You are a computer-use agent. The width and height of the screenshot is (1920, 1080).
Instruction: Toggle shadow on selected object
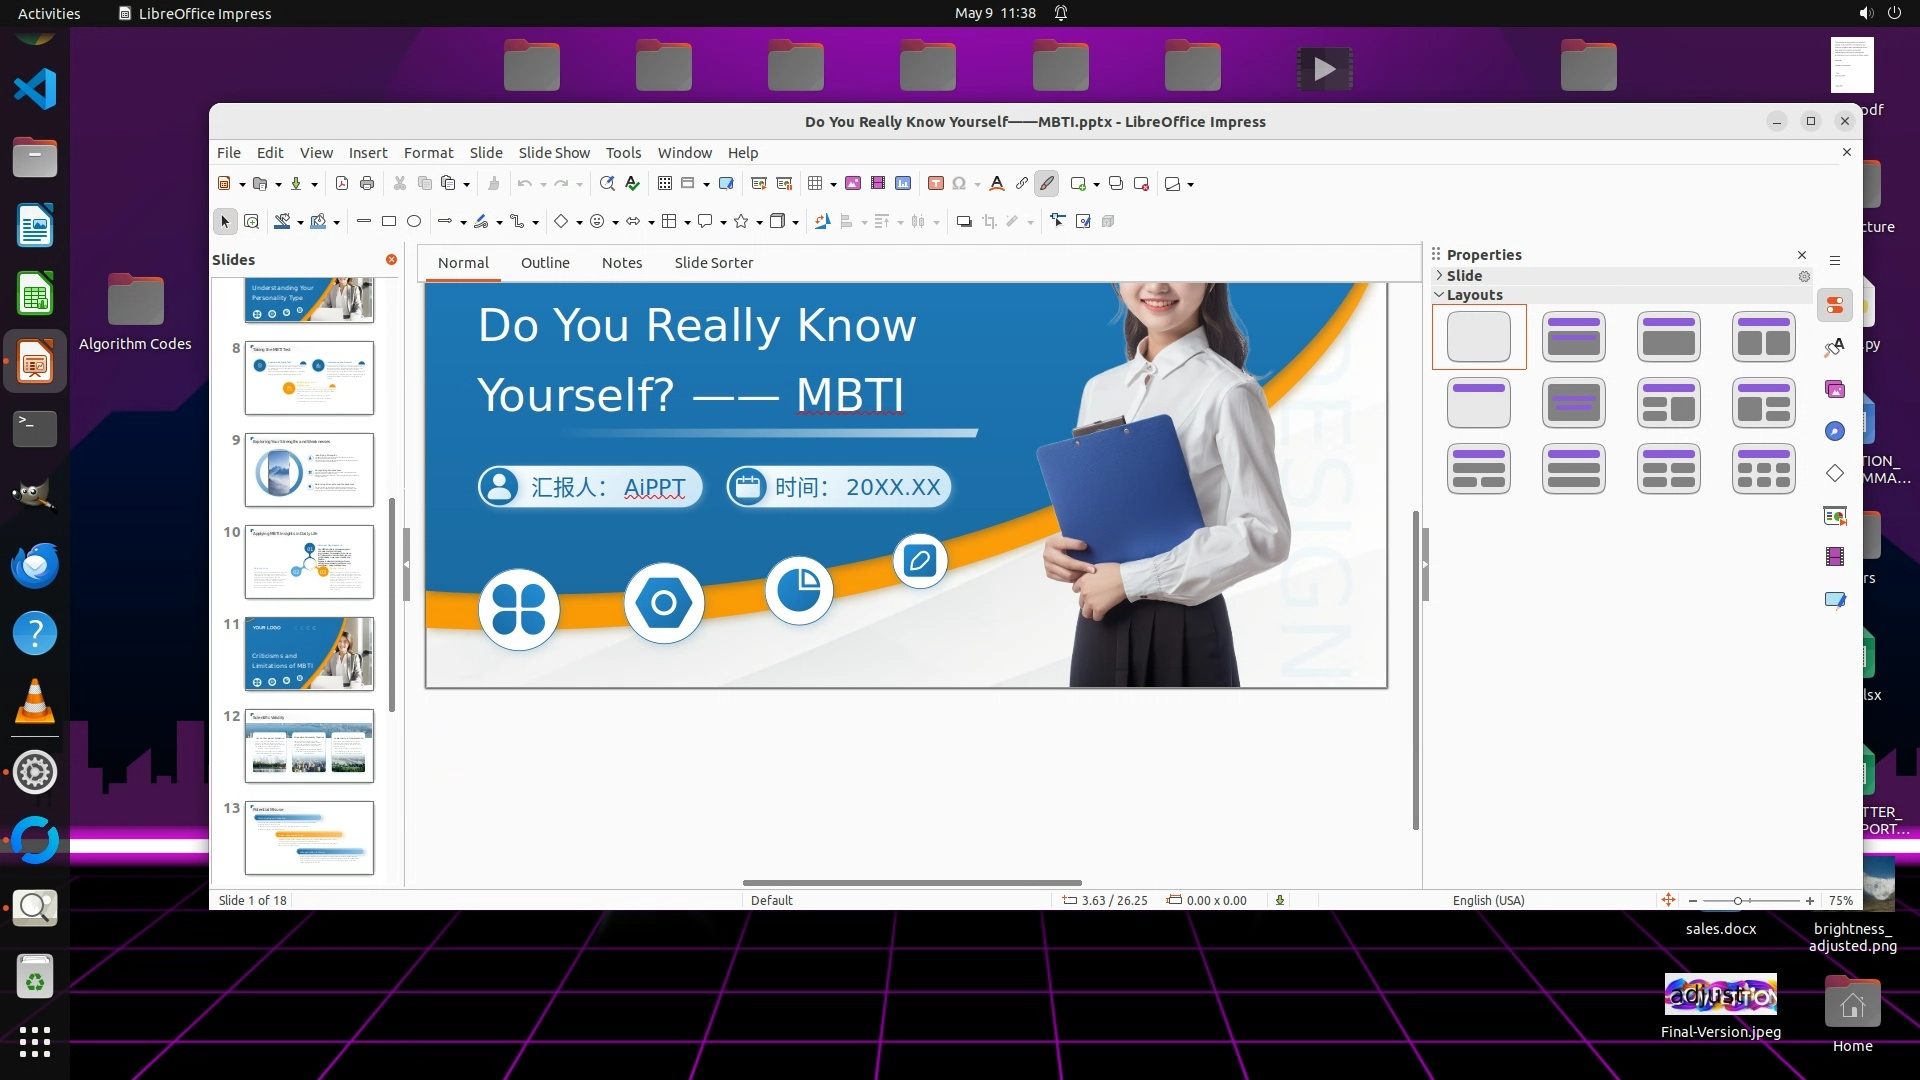[964, 222]
